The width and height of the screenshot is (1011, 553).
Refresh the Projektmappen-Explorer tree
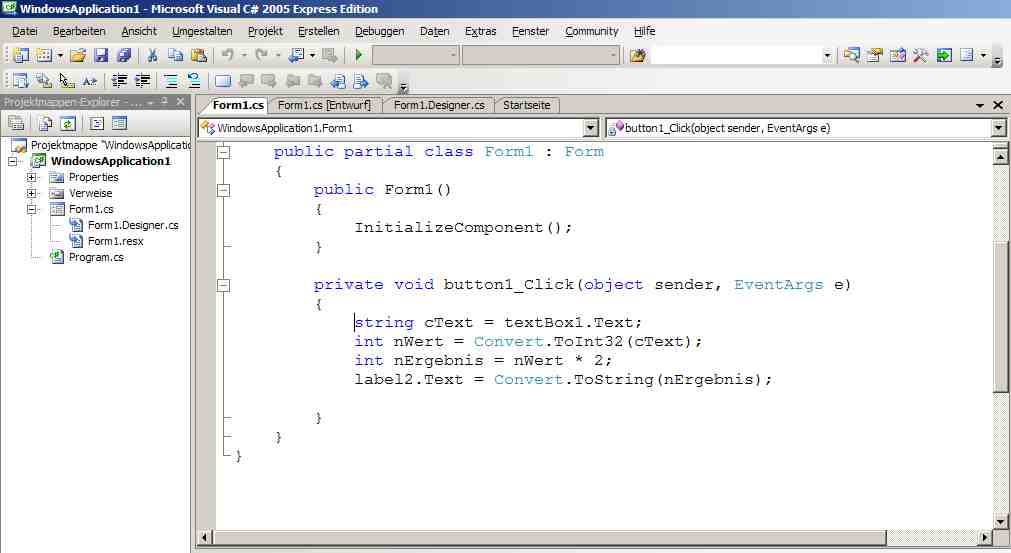point(68,123)
